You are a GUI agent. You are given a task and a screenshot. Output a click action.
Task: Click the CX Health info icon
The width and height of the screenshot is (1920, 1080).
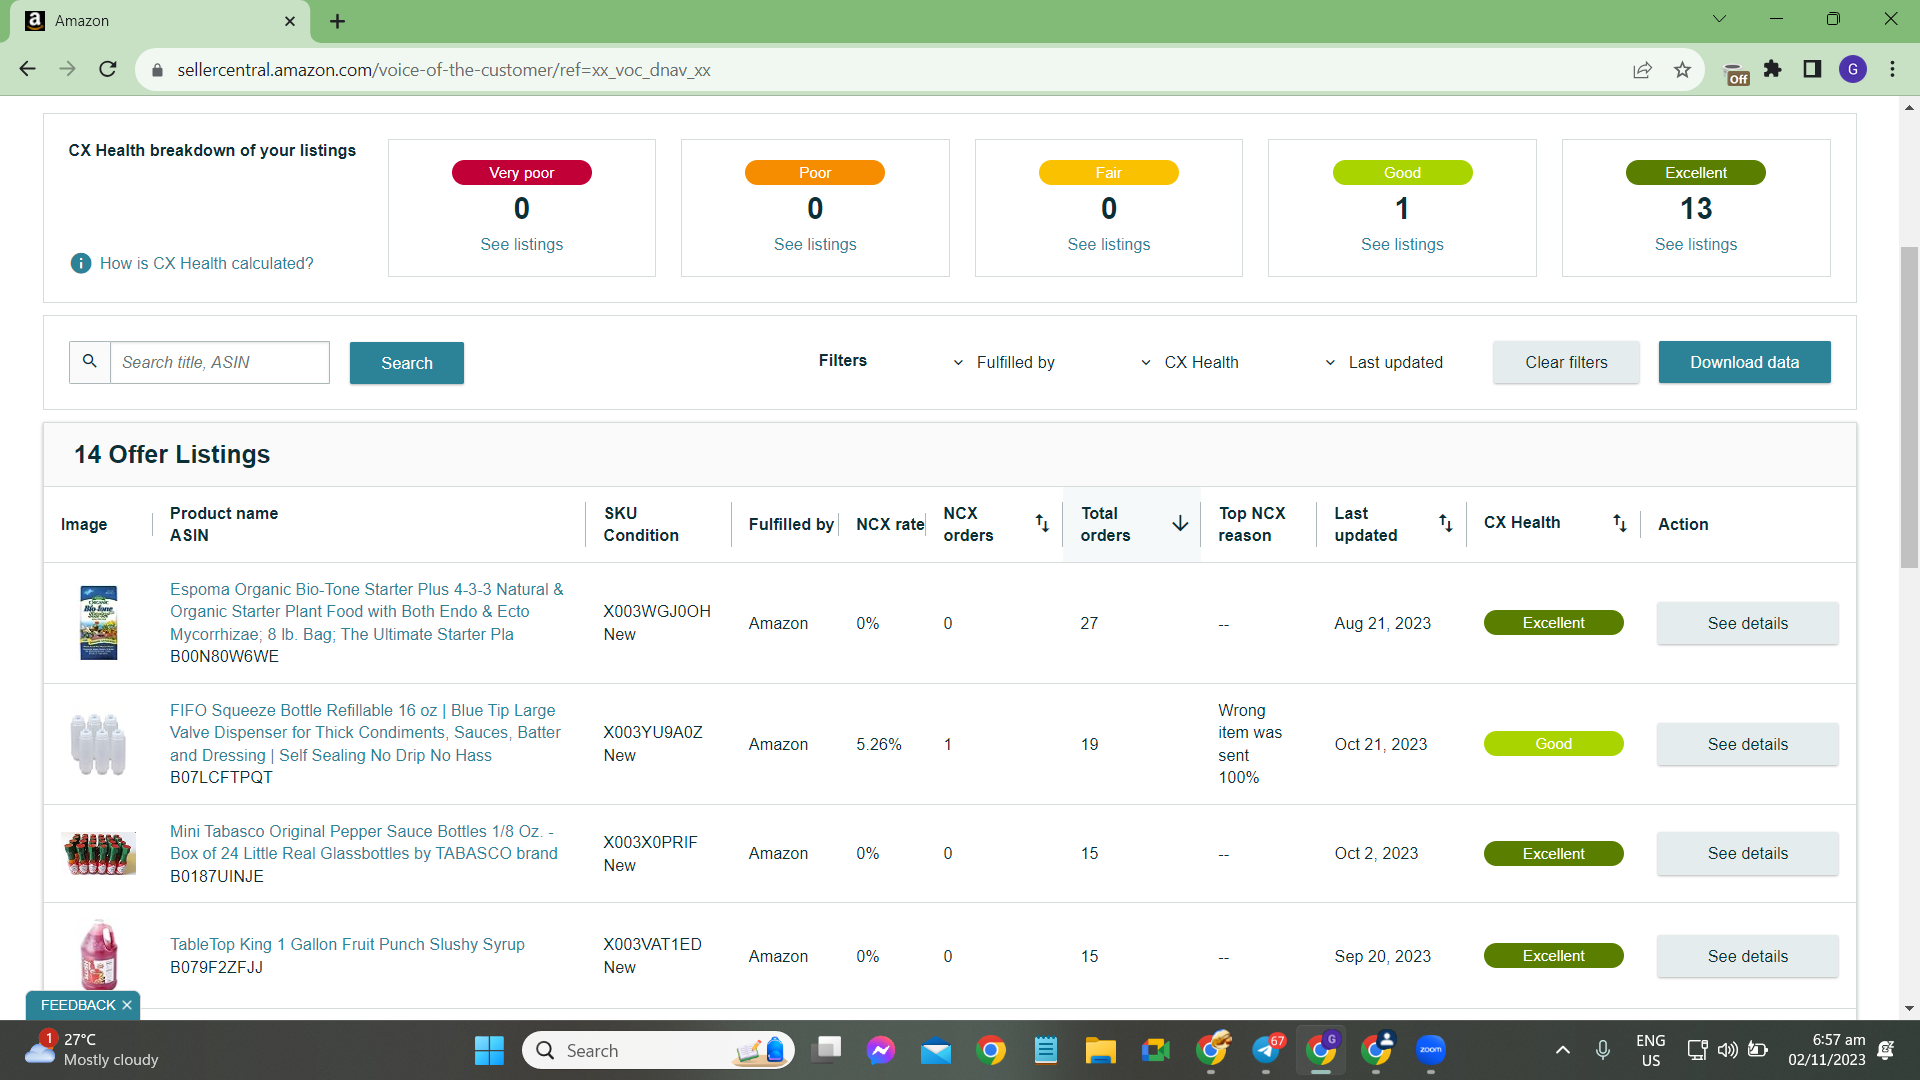click(81, 263)
